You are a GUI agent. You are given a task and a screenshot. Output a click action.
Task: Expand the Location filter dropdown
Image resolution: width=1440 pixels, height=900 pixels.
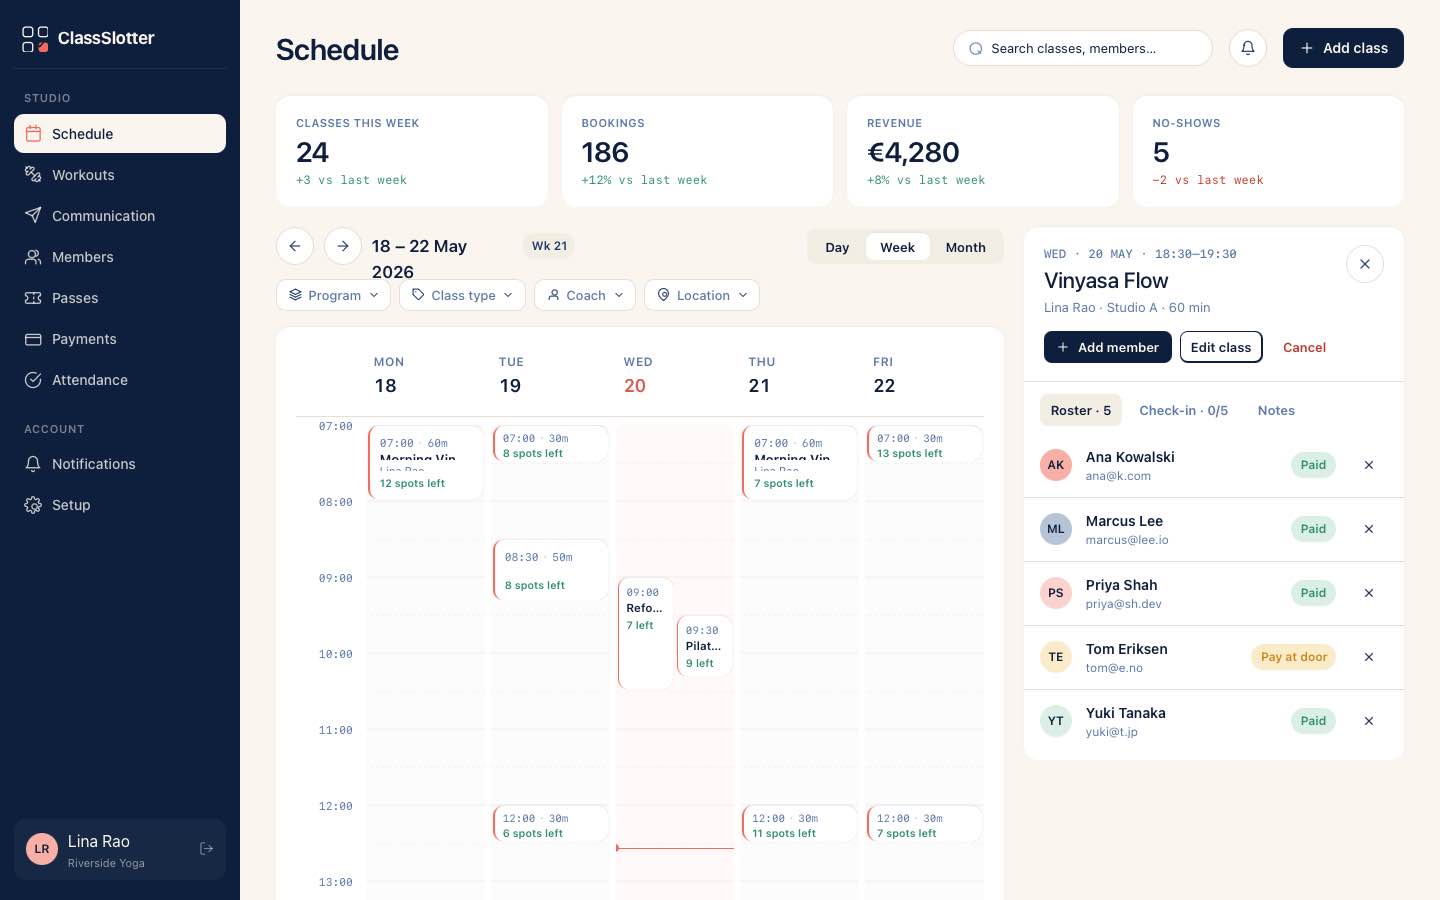click(702, 295)
